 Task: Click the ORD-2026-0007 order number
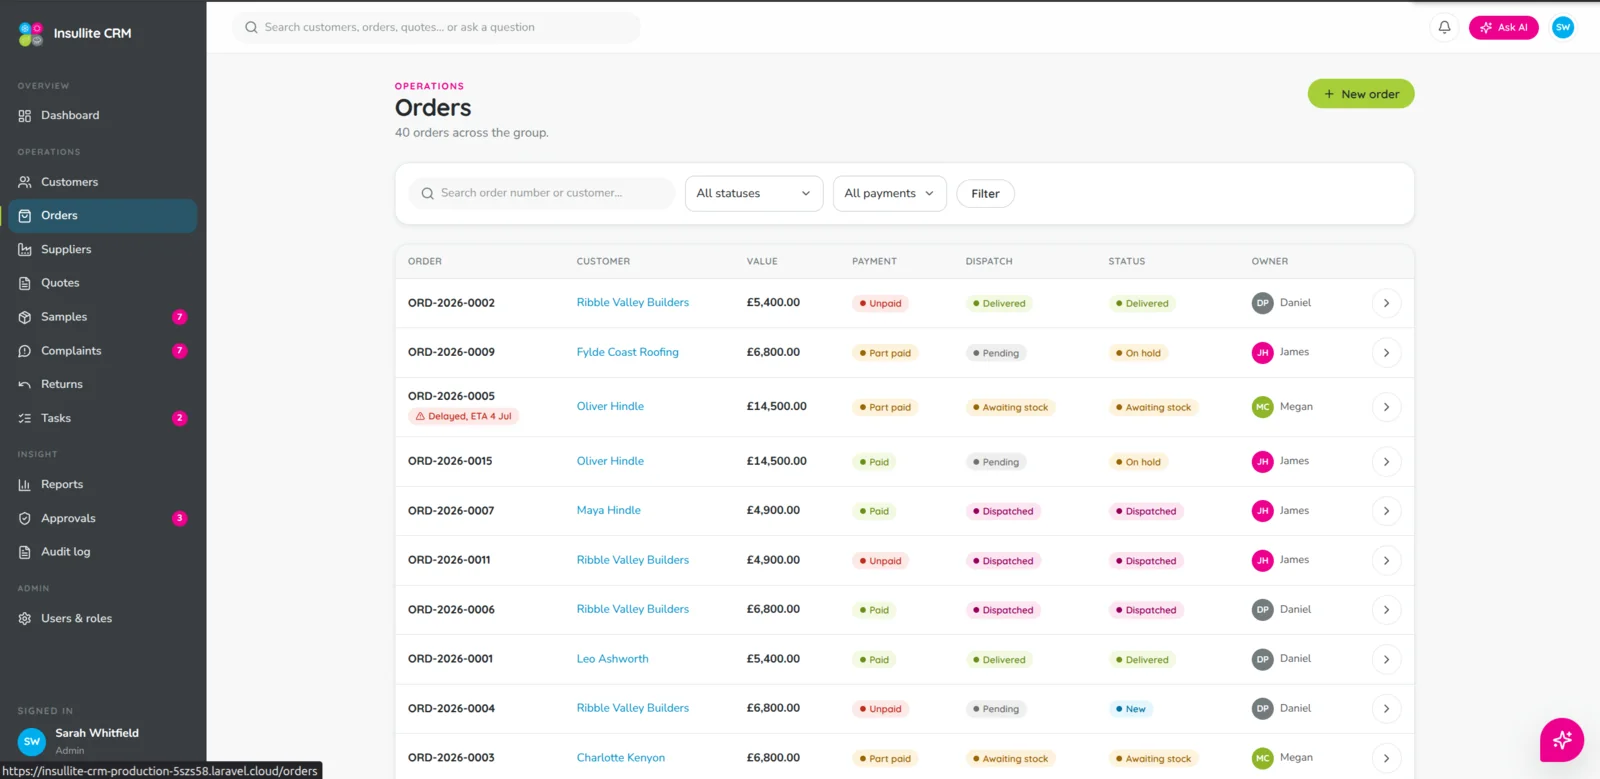pos(451,510)
